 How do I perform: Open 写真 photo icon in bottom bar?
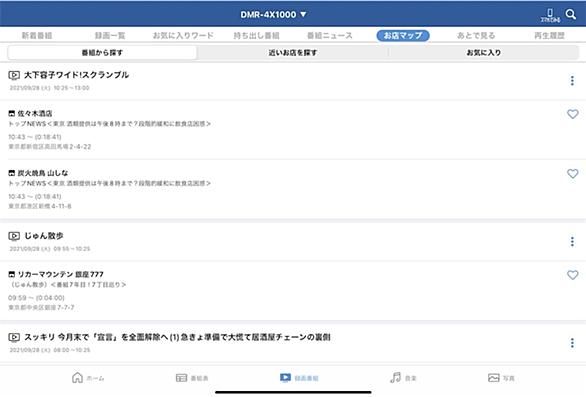tap(494, 378)
